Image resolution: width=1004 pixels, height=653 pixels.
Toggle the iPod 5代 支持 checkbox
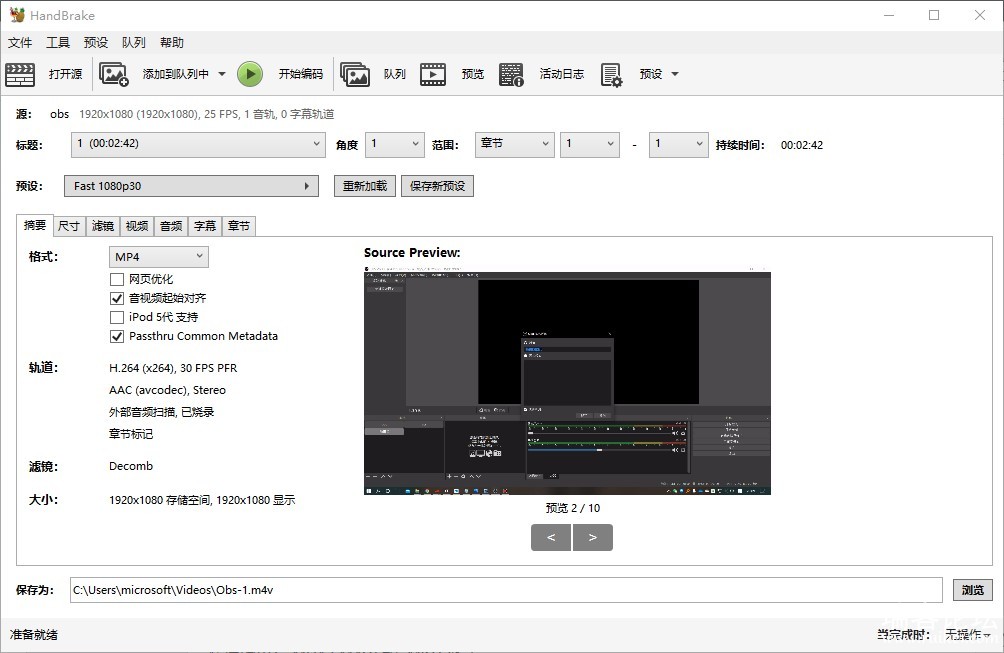(117, 317)
